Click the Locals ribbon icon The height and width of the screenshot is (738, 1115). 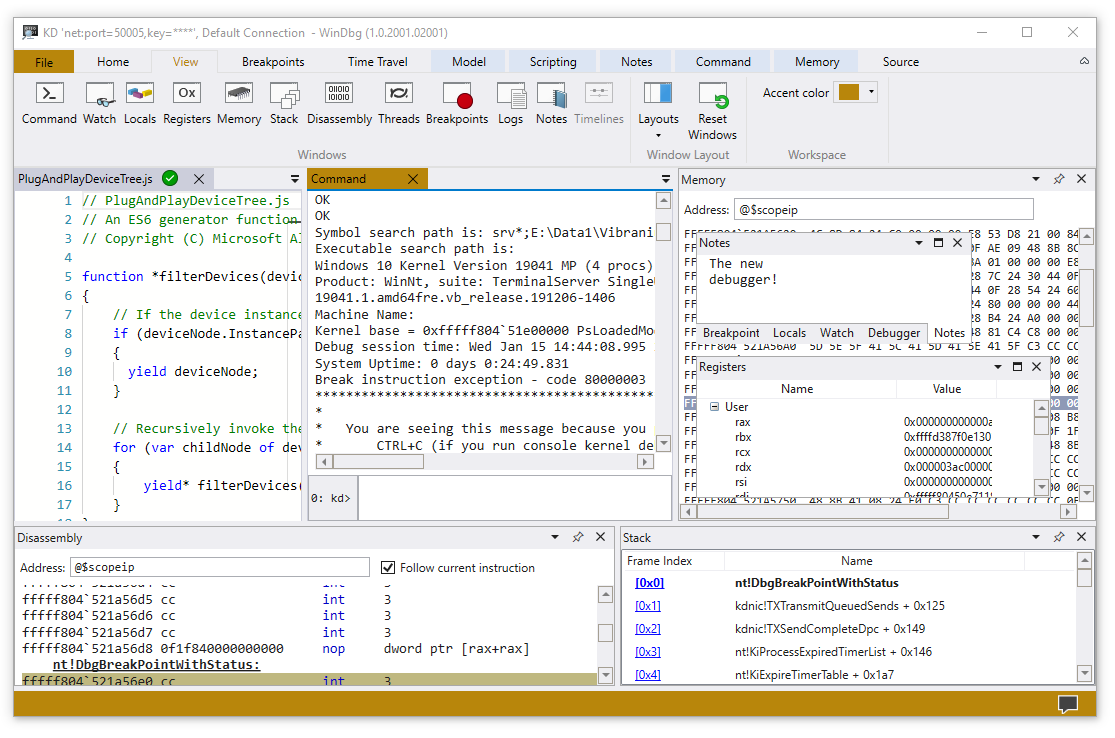click(139, 103)
